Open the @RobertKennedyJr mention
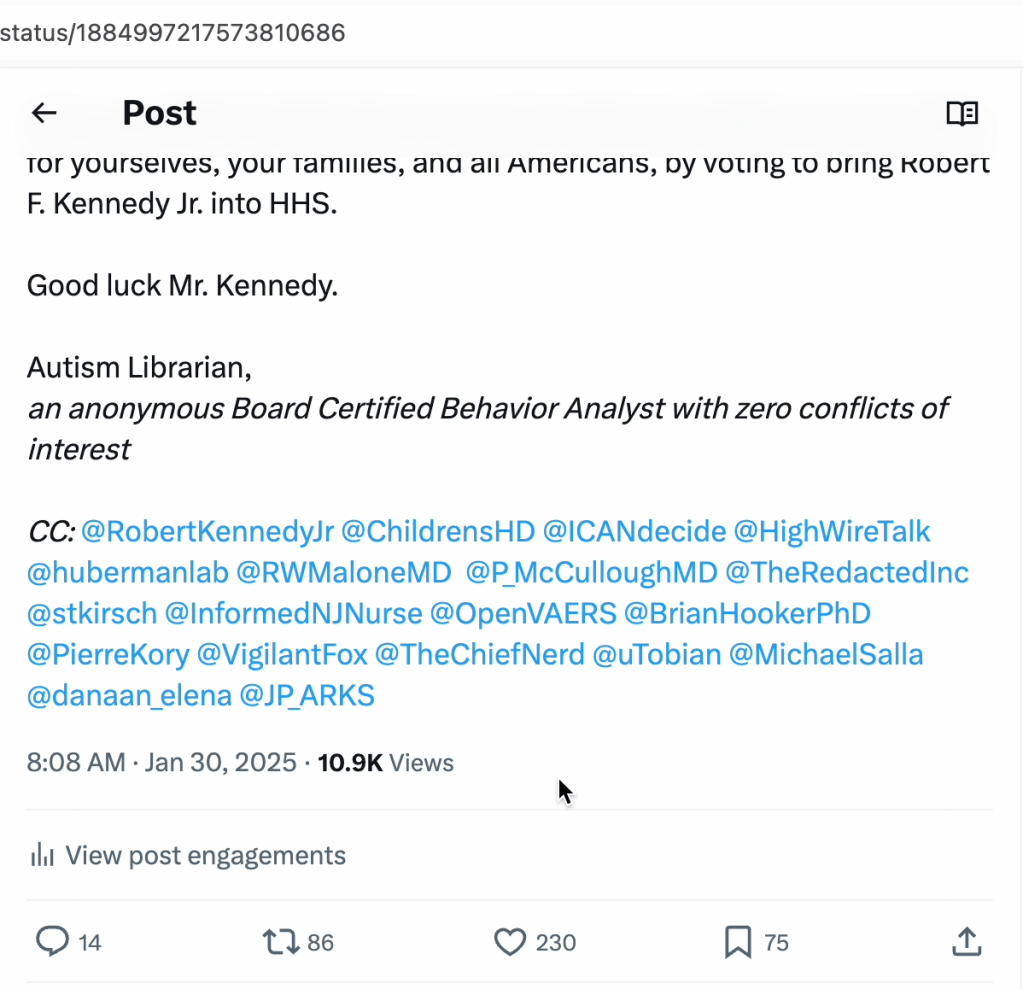Image resolution: width=1023 pixels, height=989 pixels. point(206,531)
